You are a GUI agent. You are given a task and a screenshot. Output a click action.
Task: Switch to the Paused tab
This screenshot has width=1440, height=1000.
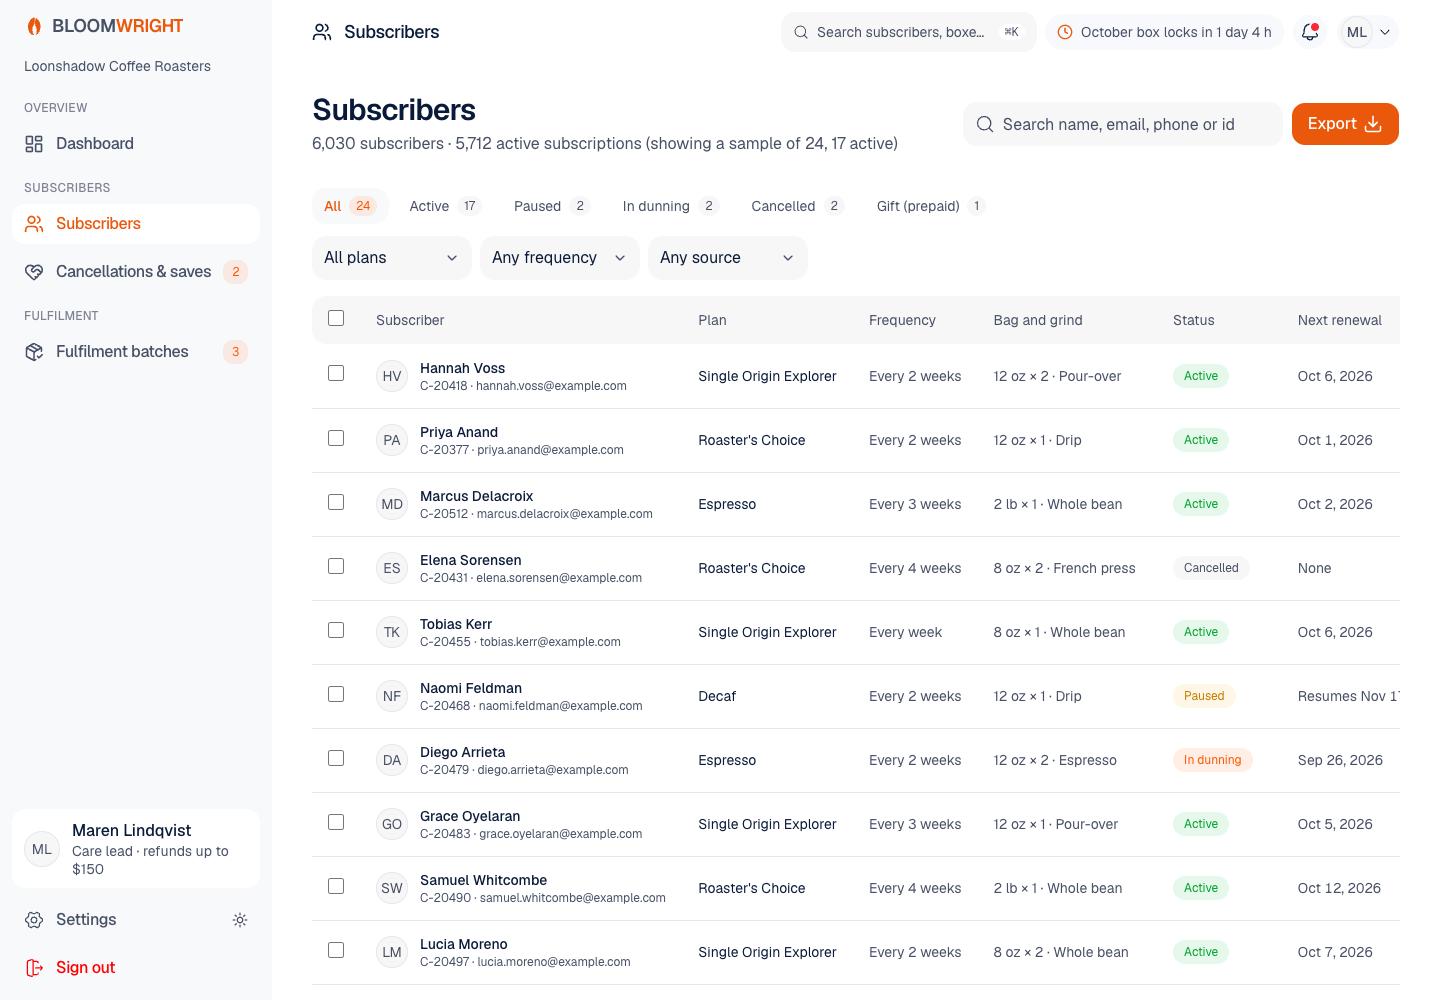click(x=551, y=206)
